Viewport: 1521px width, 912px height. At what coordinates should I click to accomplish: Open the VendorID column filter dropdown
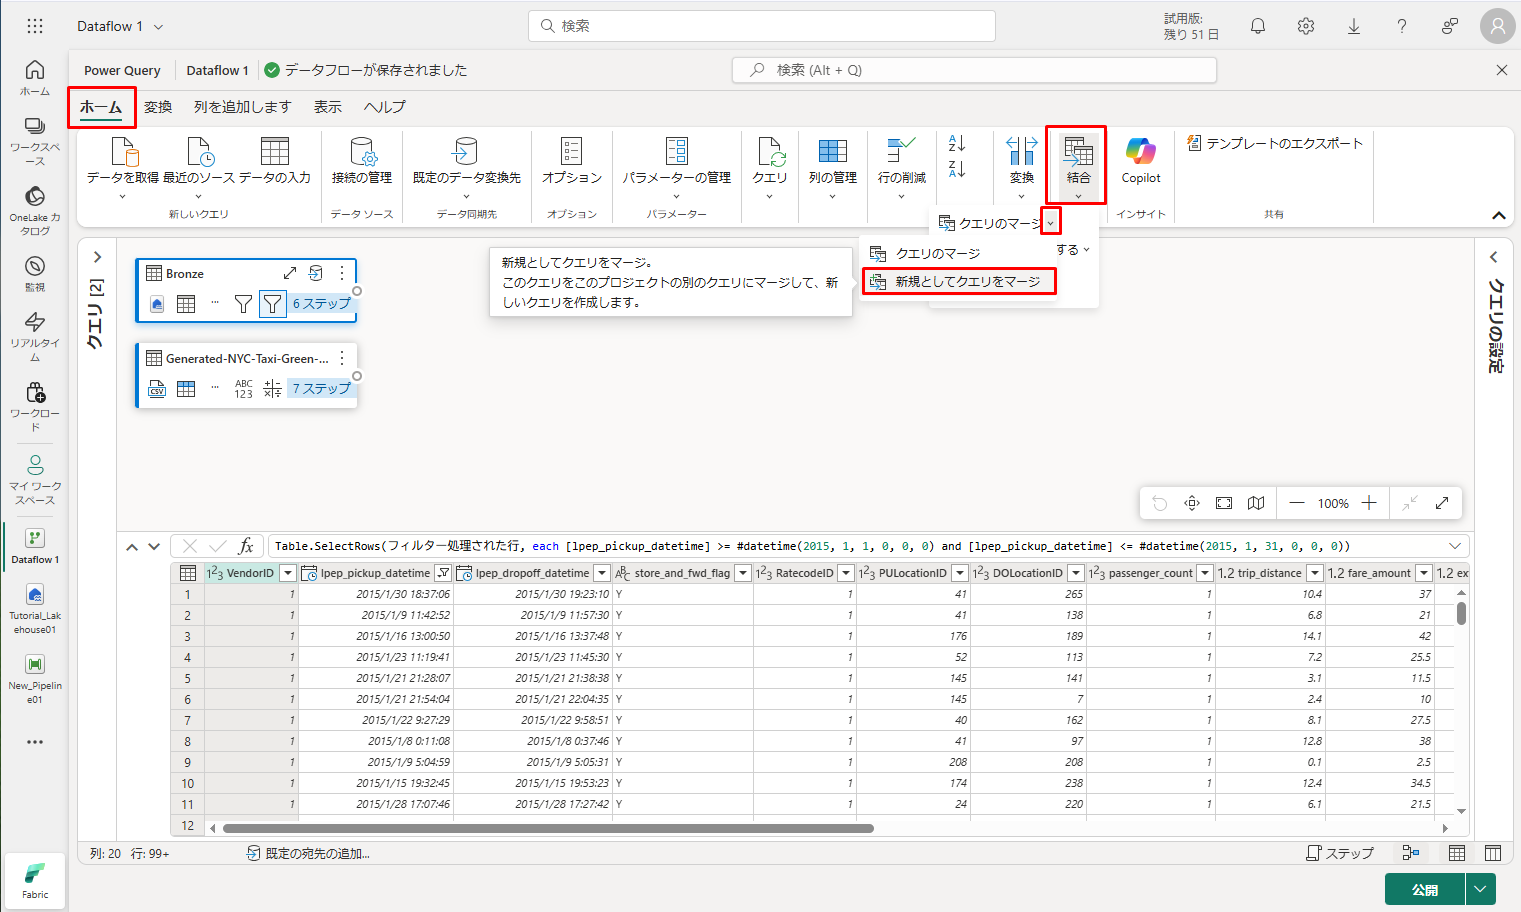[288, 573]
